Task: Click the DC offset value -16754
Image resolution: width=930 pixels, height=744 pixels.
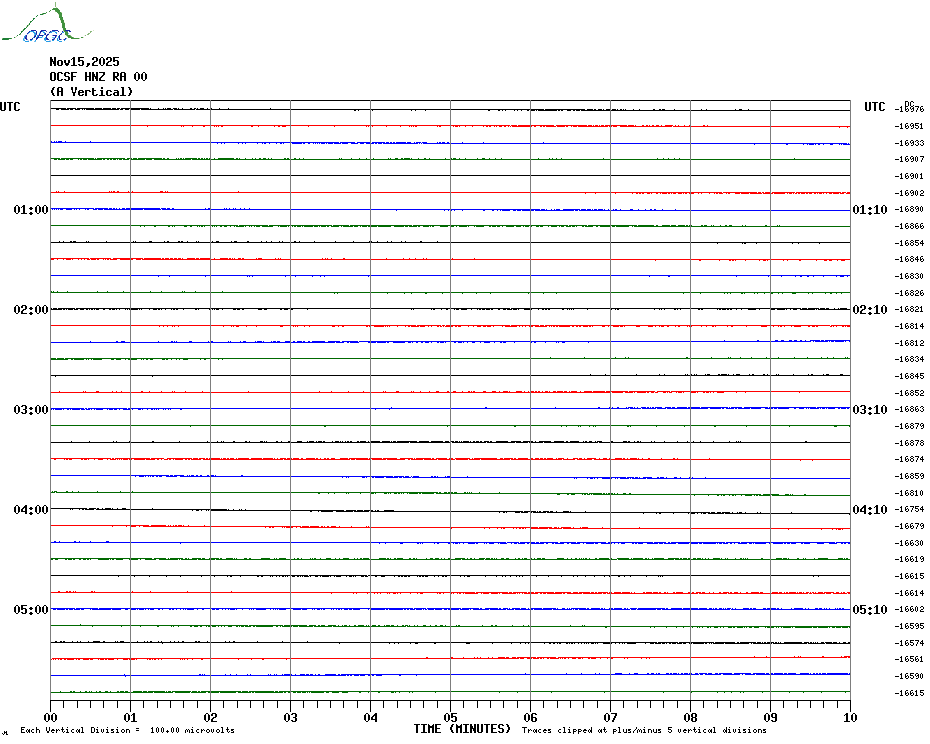Action: pyautogui.click(x=909, y=510)
